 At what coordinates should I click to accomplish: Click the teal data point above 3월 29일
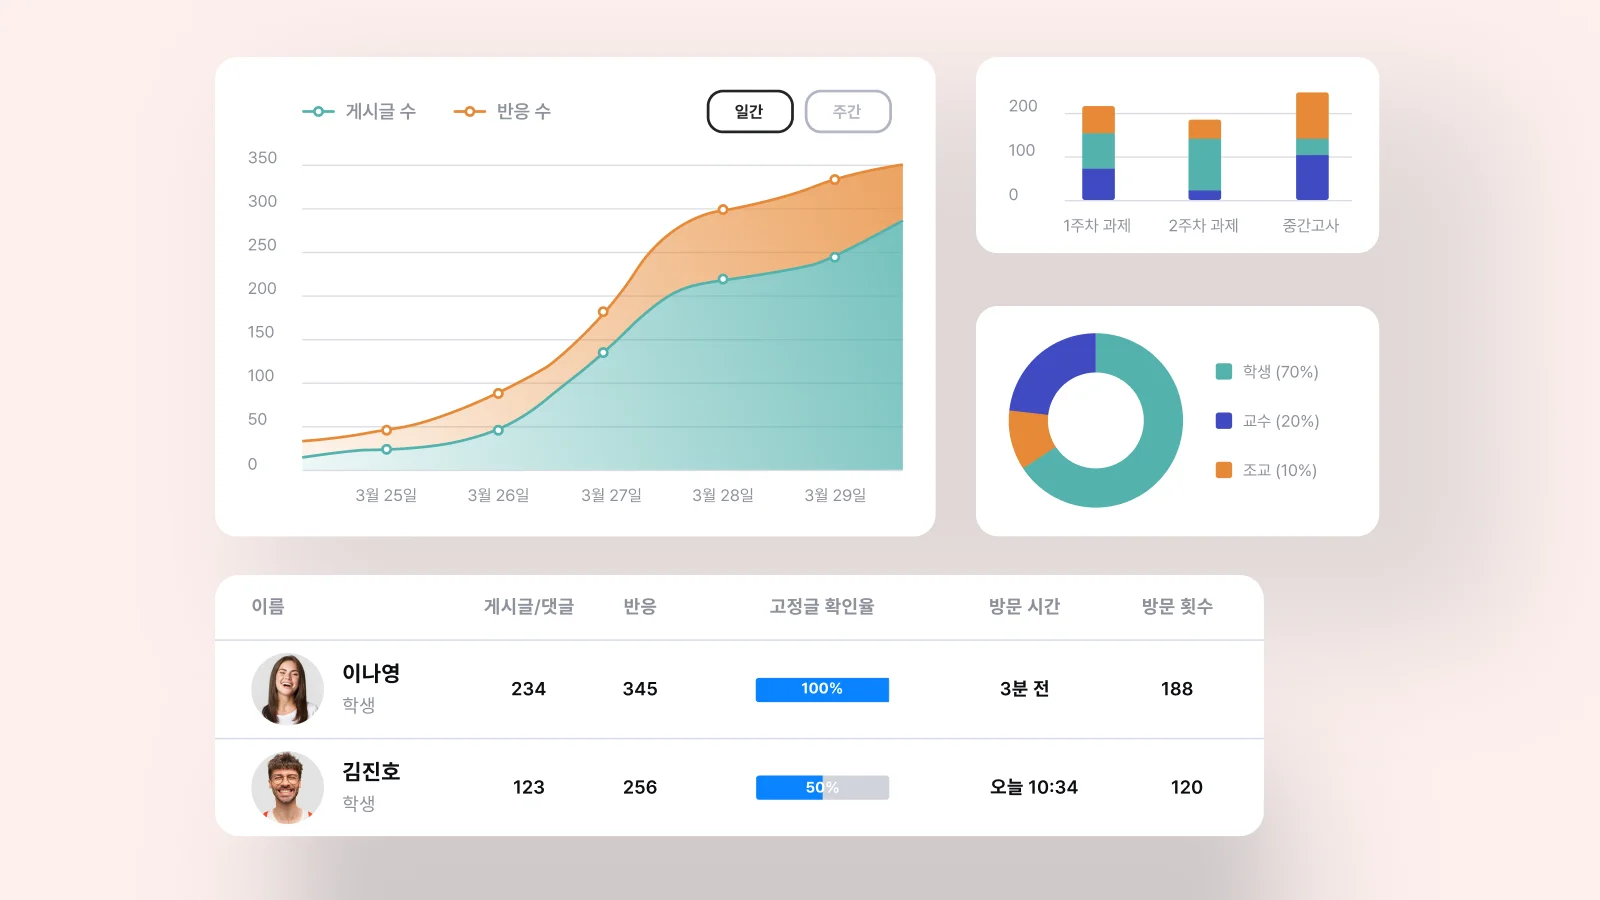(835, 257)
